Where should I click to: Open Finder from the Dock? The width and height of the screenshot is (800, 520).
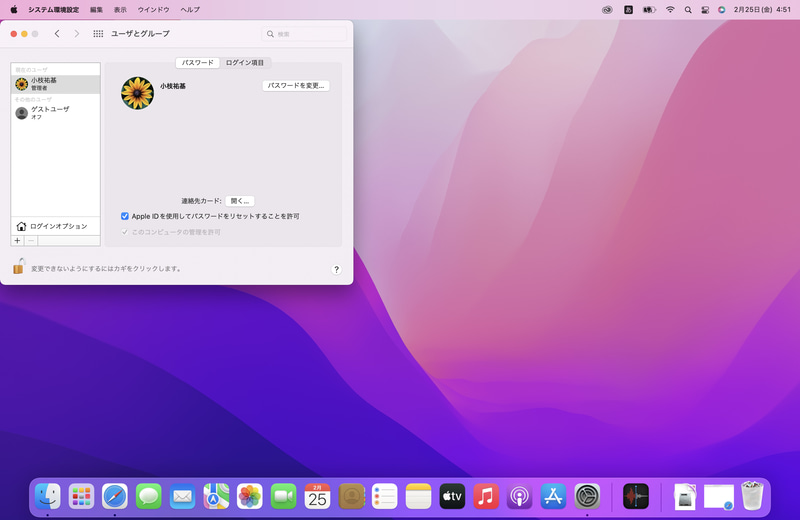47,496
